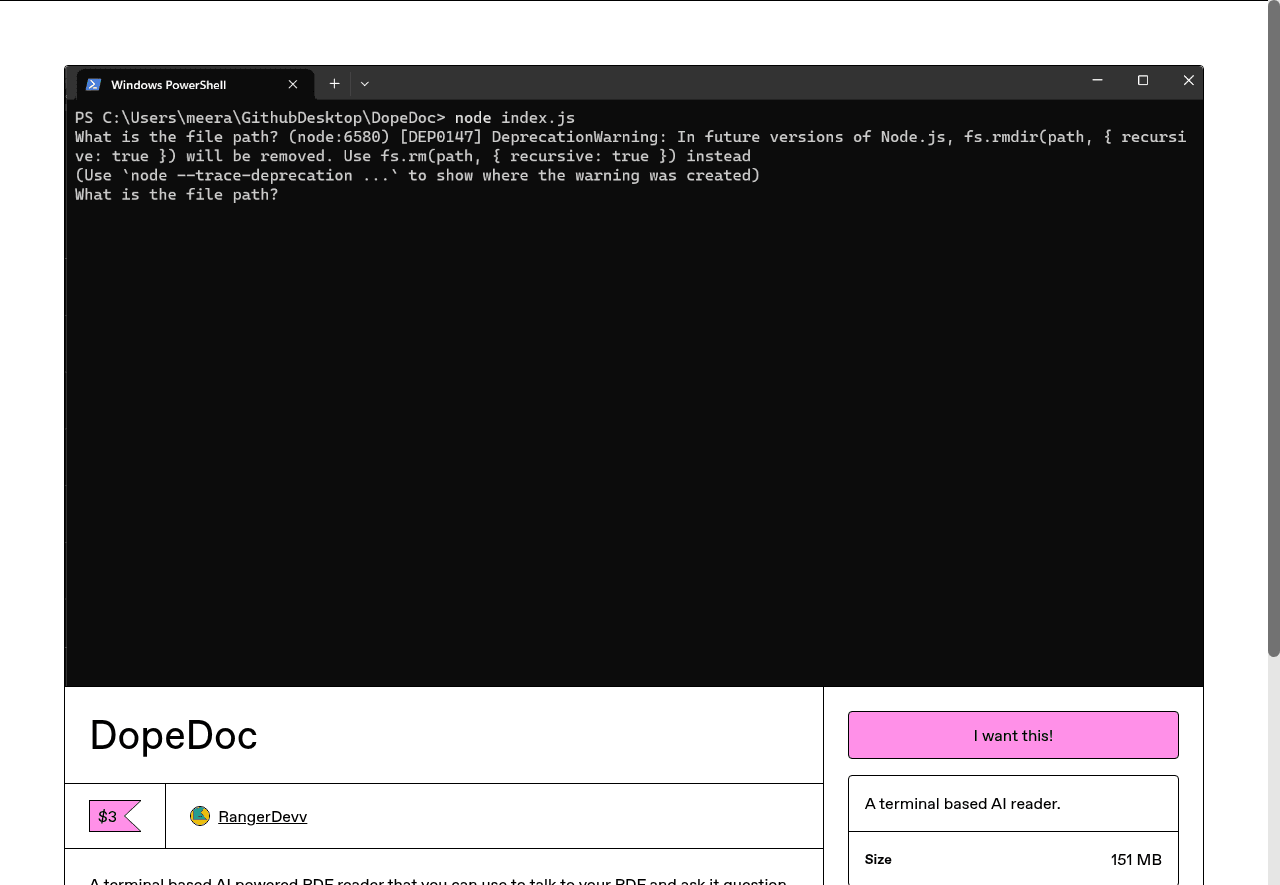The height and width of the screenshot is (885, 1280).
Task: Click the PowerShell icon in the terminal tab
Action: tap(94, 85)
